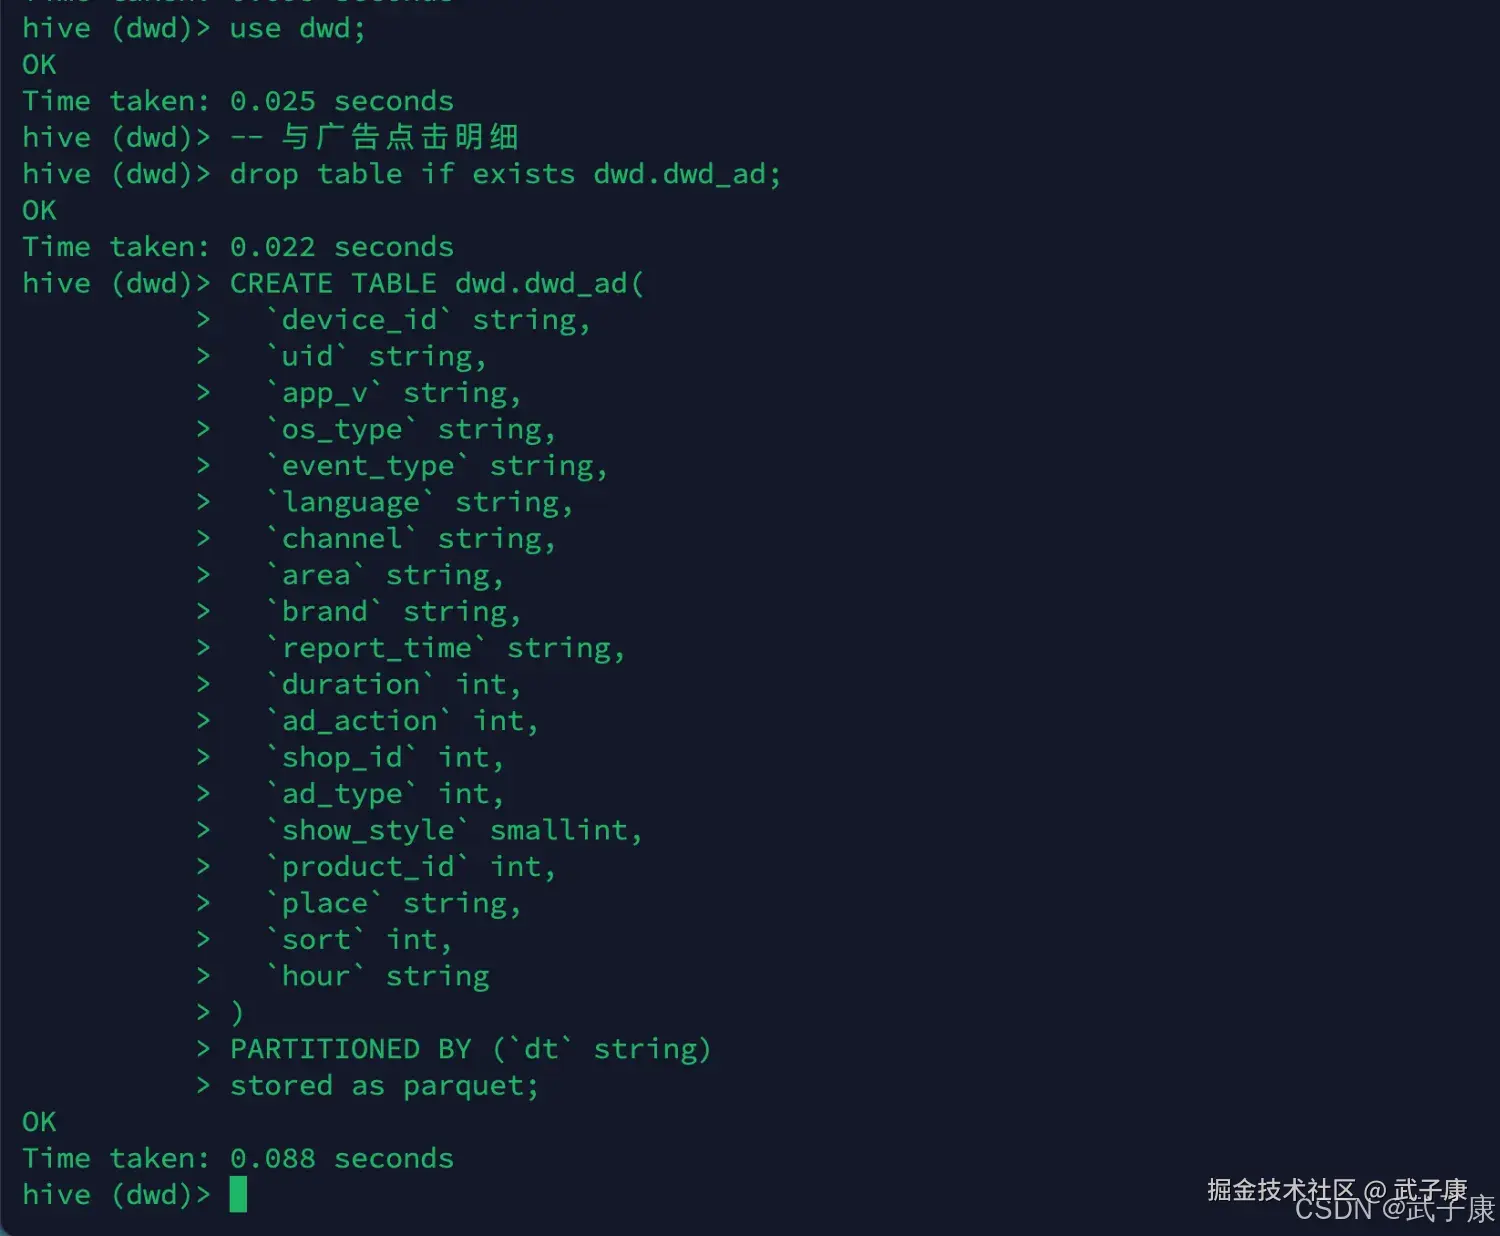Click the 'drop table if exists' command line
This screenshot has width=1500, height=1236.
click(x=504, y=174)
